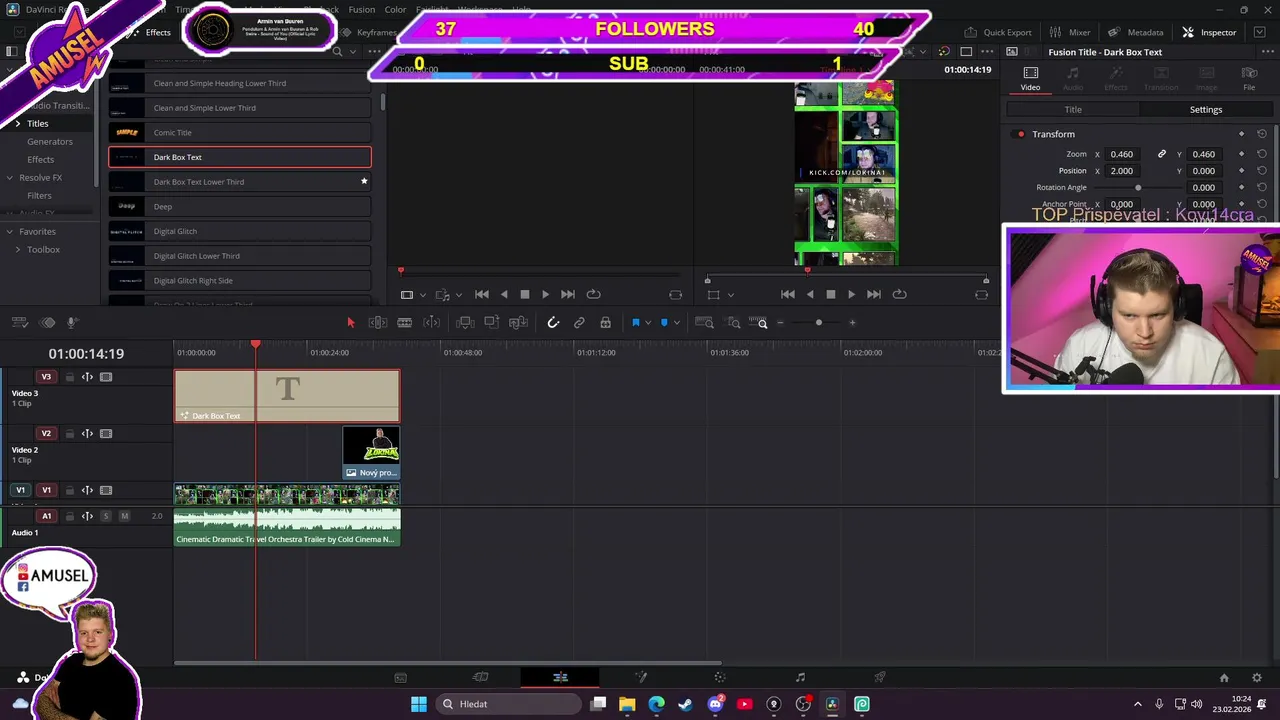Image resolution: width=1280 pixels, height=720 pixels.
Task: Reset the Transform section
Action: pyautogui.click(x=1262, y=134)
